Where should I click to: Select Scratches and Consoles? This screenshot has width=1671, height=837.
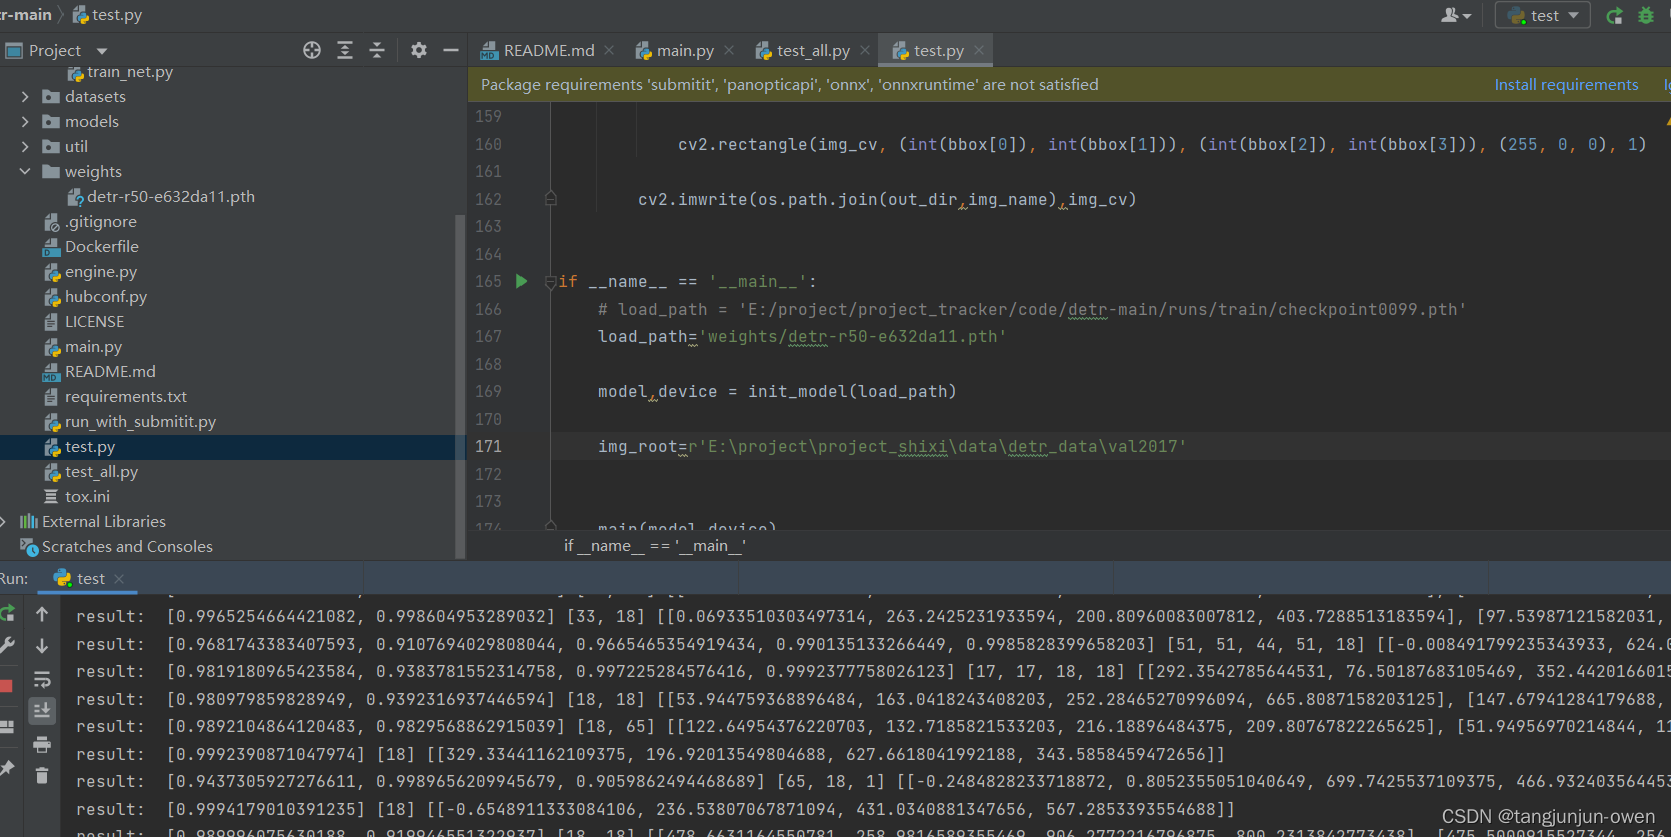click(x=116, y=547)
